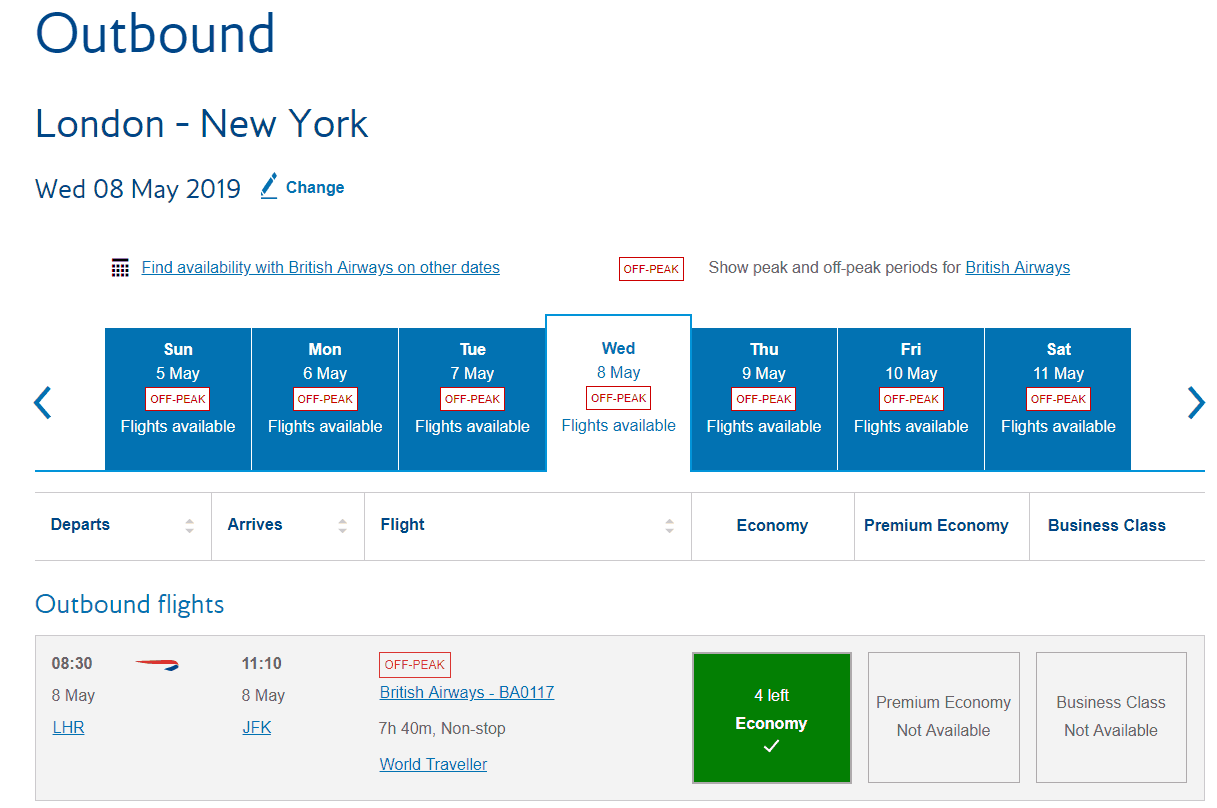
Task: Select the Mon 6 May date tab
Action: coord(324,398)
